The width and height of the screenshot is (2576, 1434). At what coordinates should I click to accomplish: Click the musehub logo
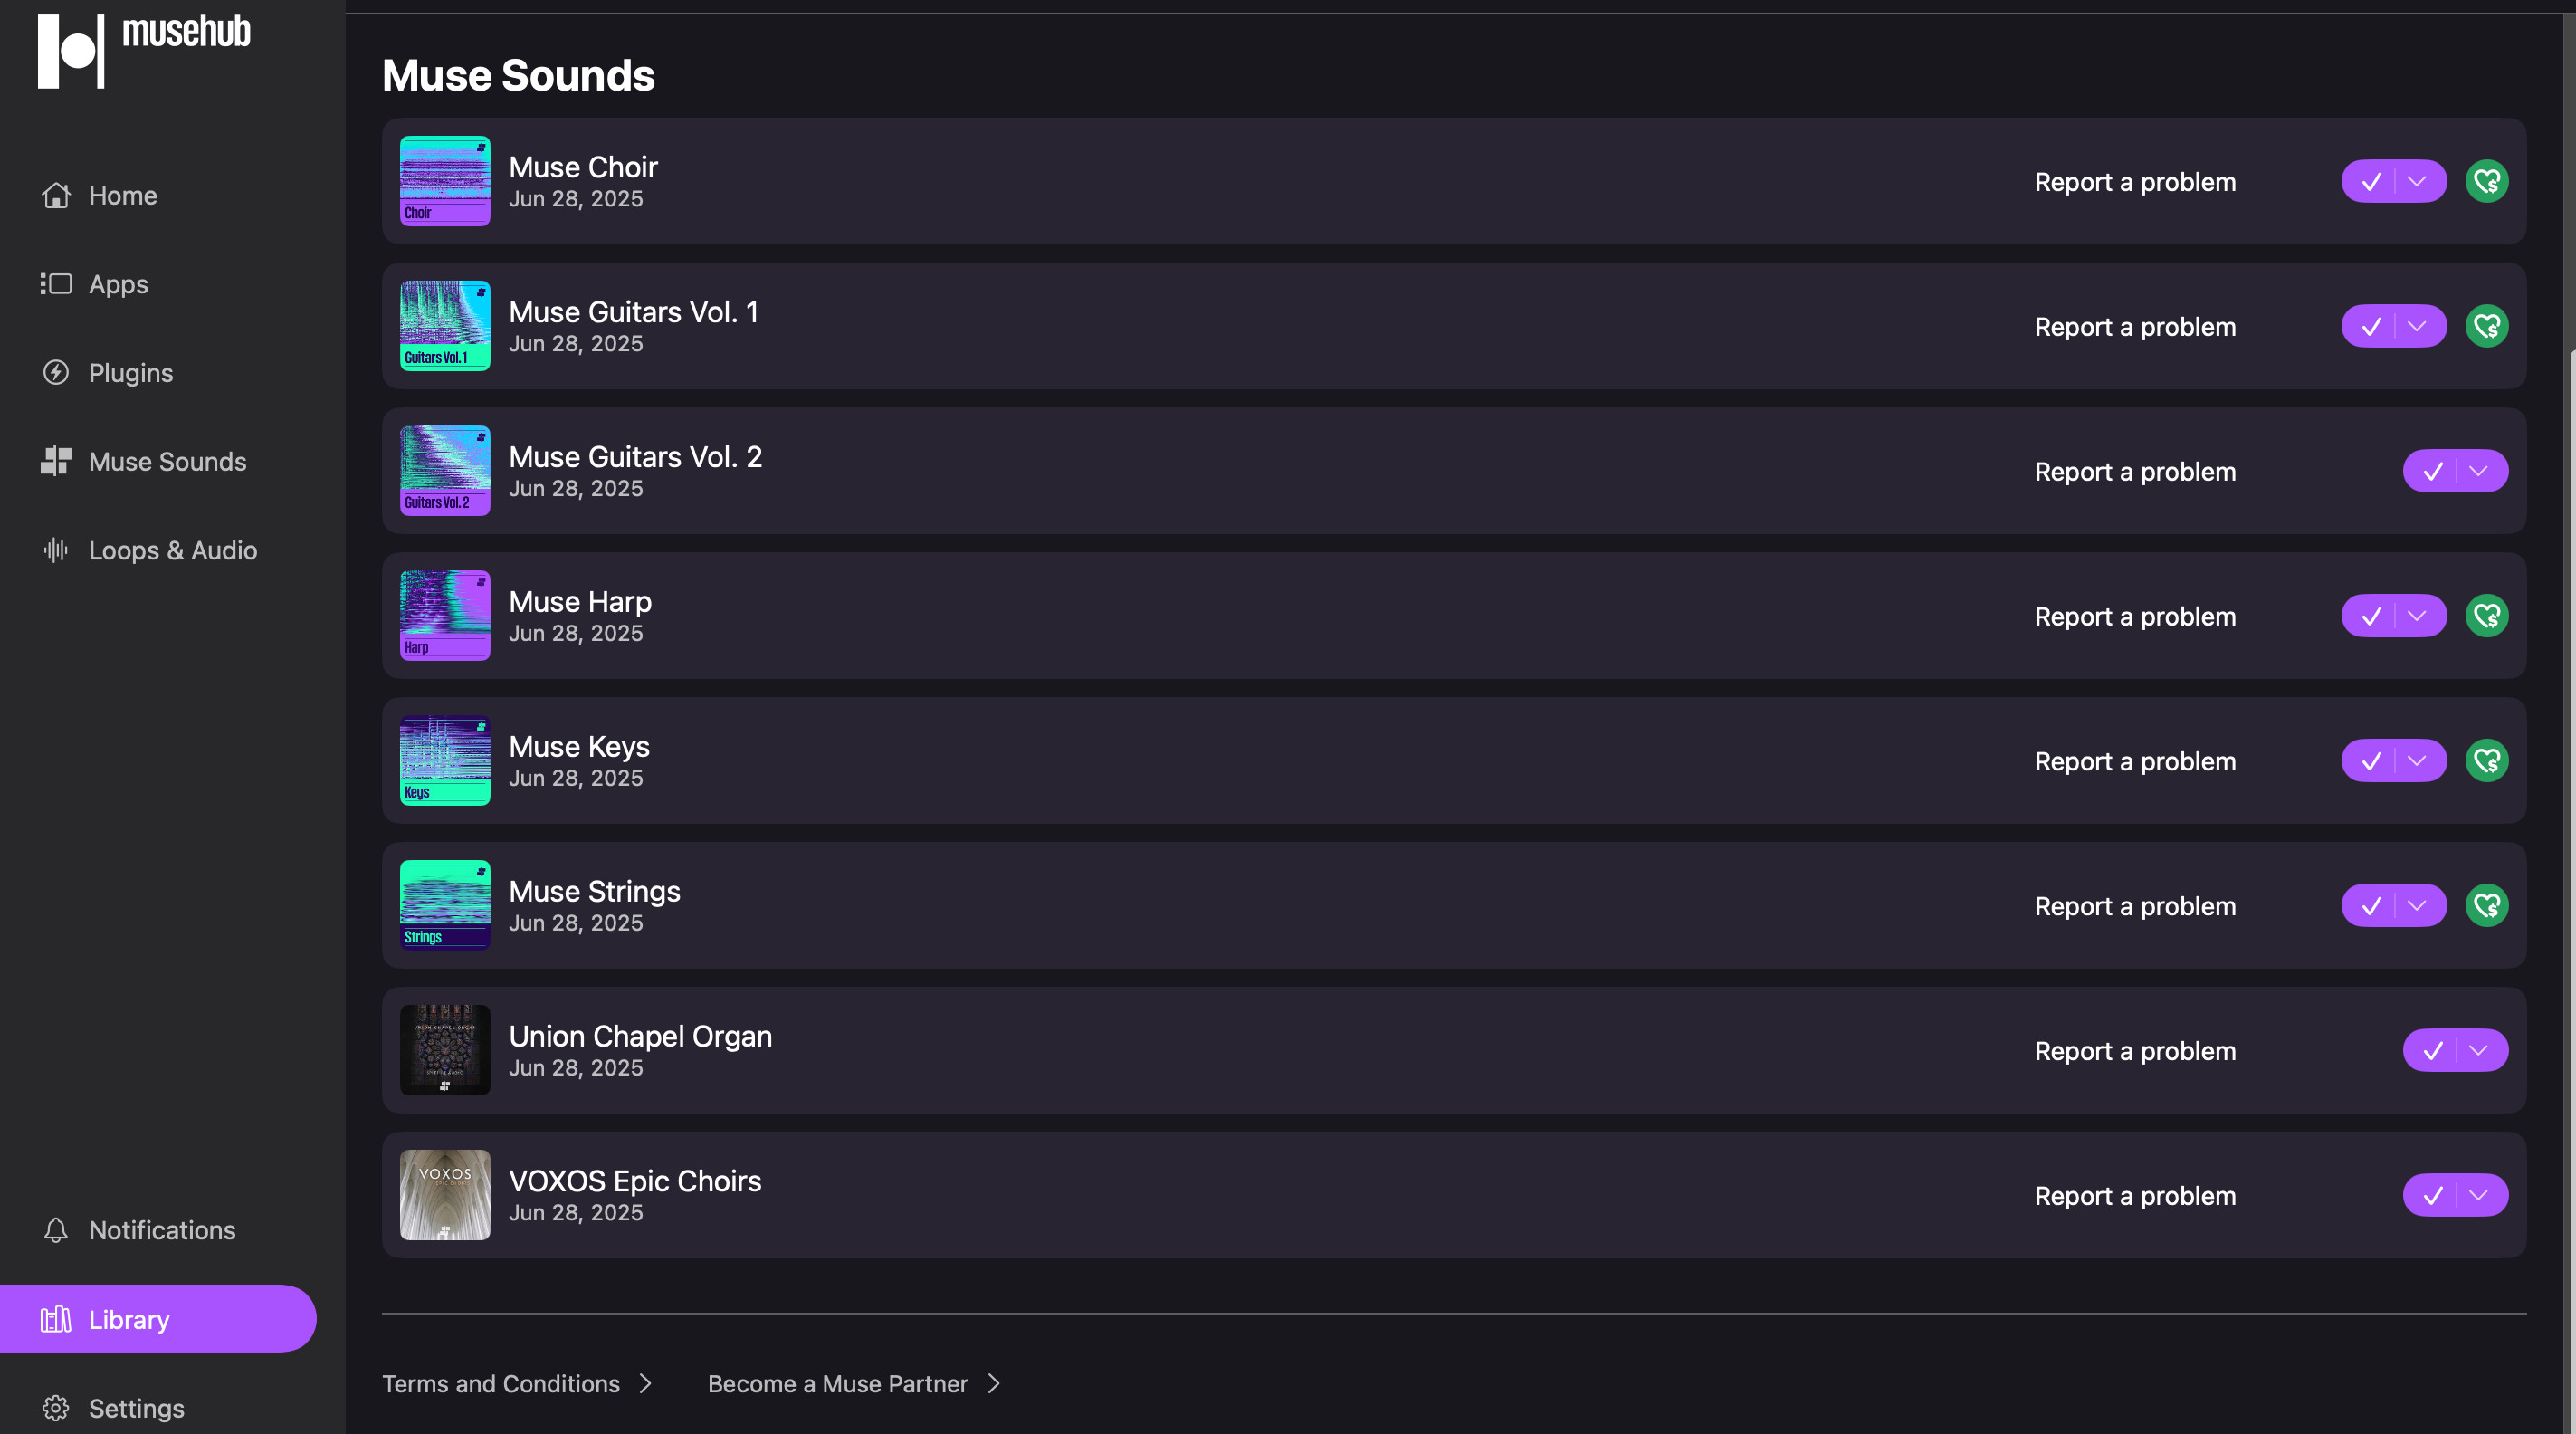click(144, 50)
